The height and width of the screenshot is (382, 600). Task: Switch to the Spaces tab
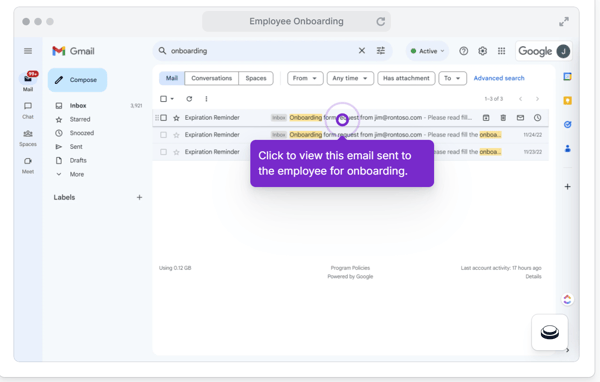pyautogui.click(x=256, y=78)
